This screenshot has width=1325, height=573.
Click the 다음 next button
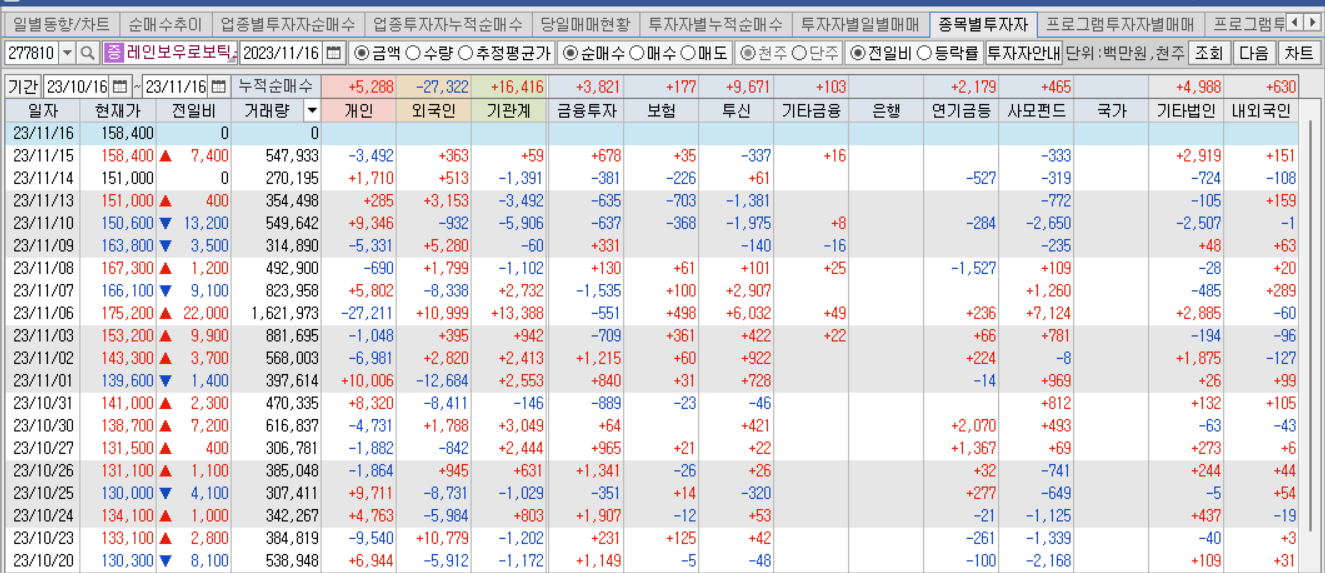point(1254,53)
